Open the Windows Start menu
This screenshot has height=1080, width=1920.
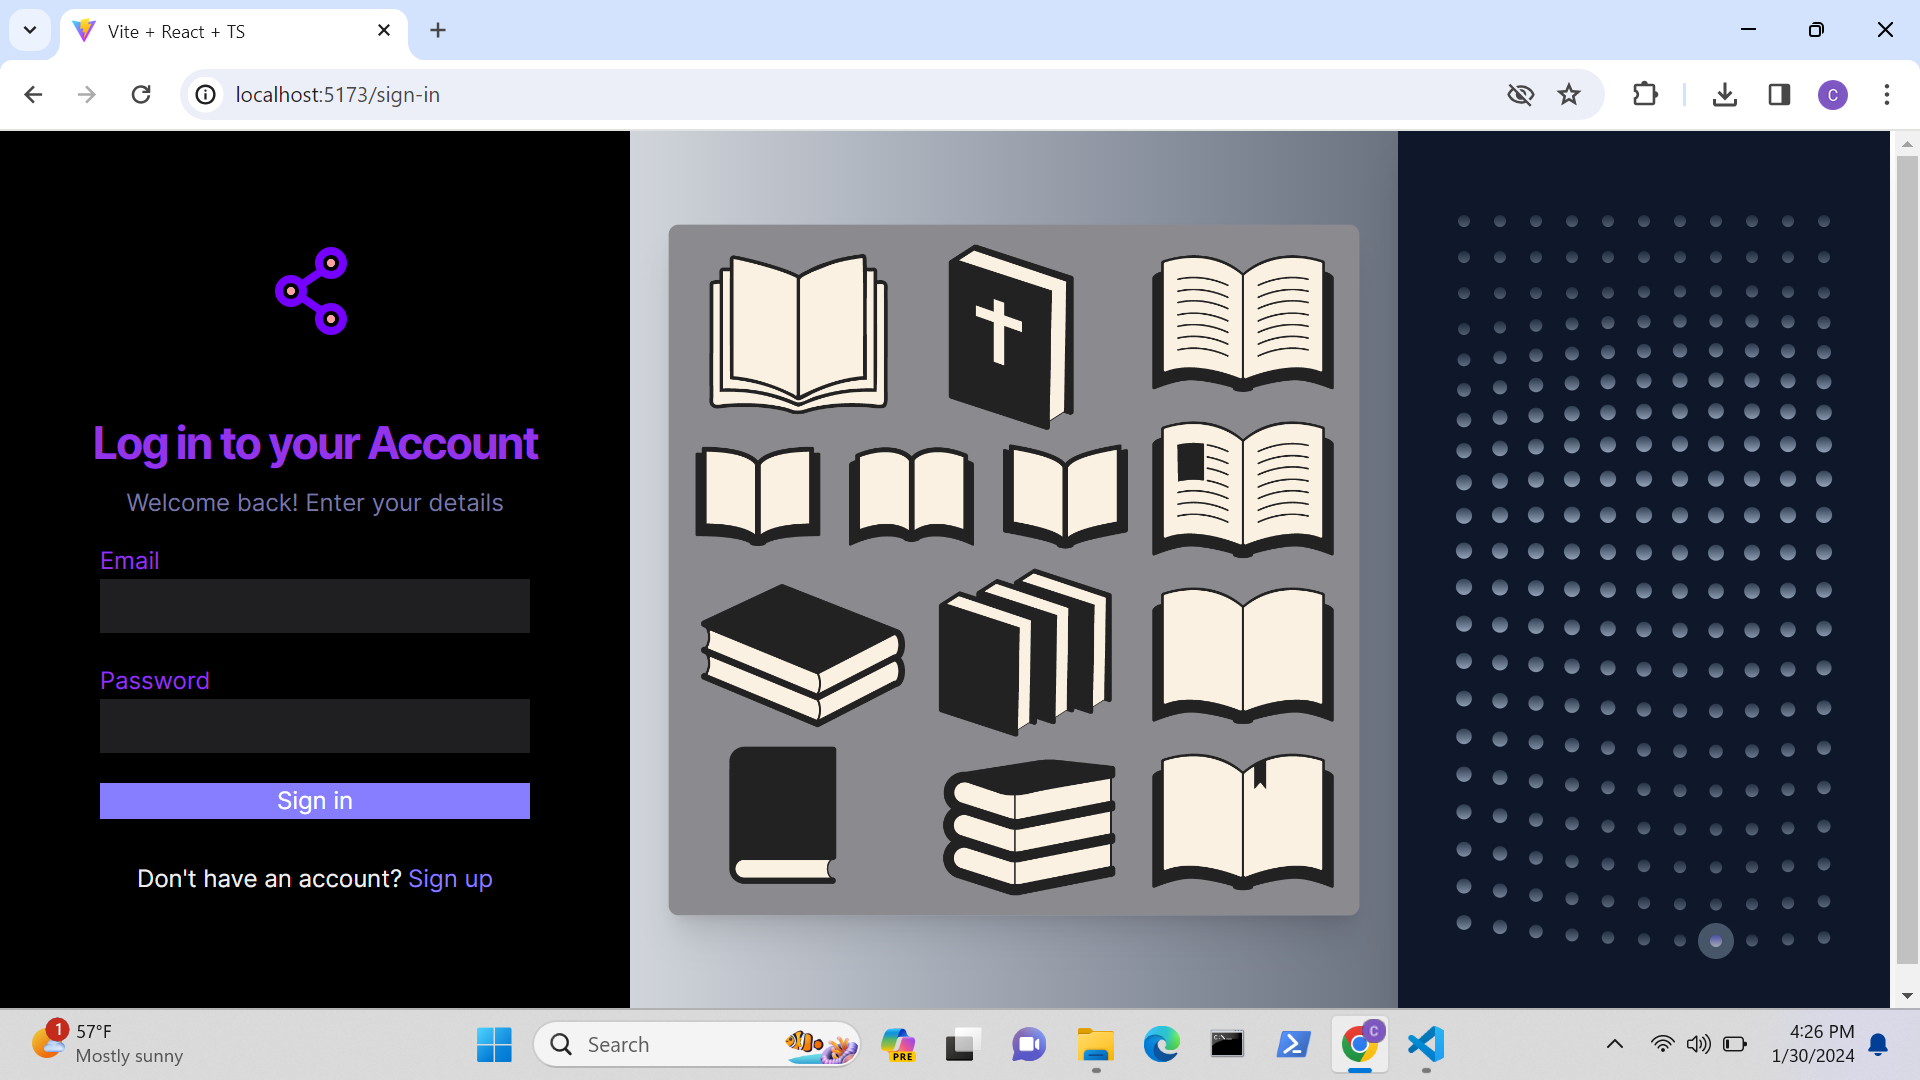pos(493,1044)
